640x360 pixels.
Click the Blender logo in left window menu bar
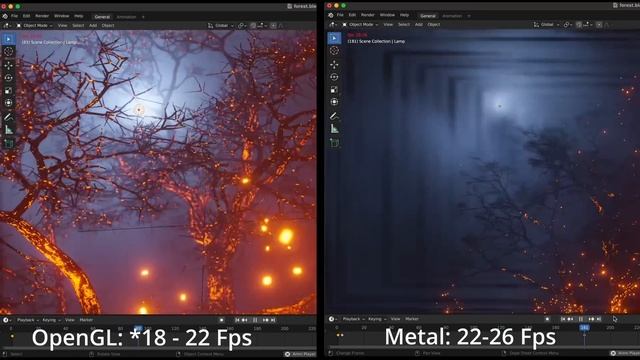(x=5, y=16)
